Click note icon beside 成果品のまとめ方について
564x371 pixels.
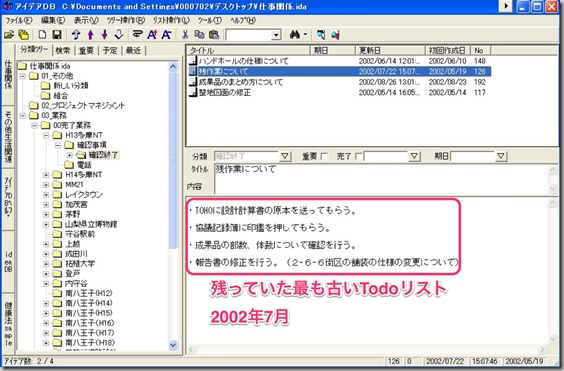[x=193, y=82]
